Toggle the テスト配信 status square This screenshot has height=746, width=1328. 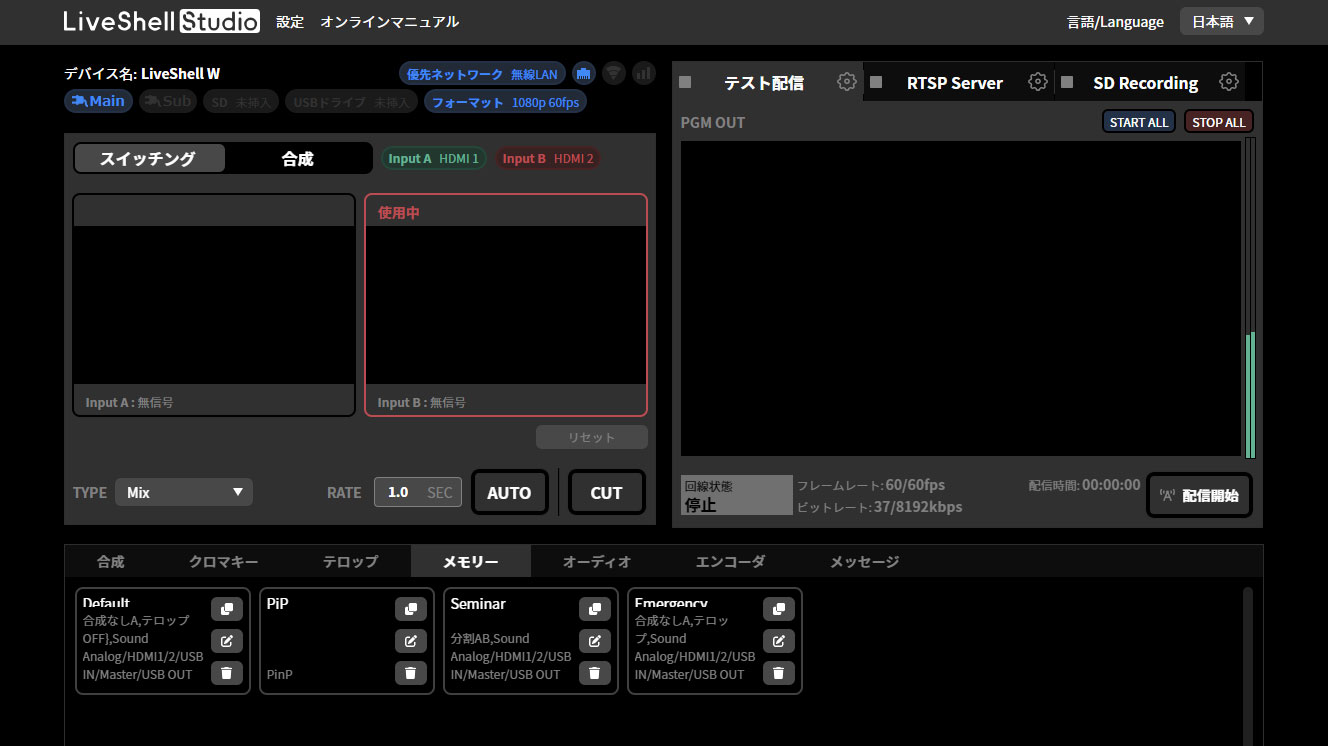click(x=685, y=83)
